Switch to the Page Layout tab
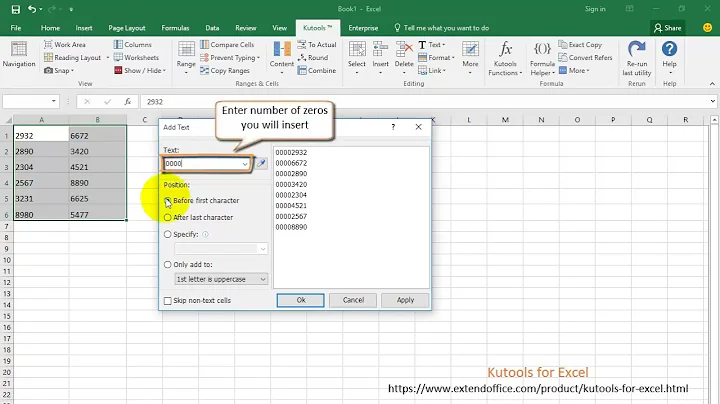The height and width of the screenshot is (404, 720). pyautogui.click(x=127, y=28)
